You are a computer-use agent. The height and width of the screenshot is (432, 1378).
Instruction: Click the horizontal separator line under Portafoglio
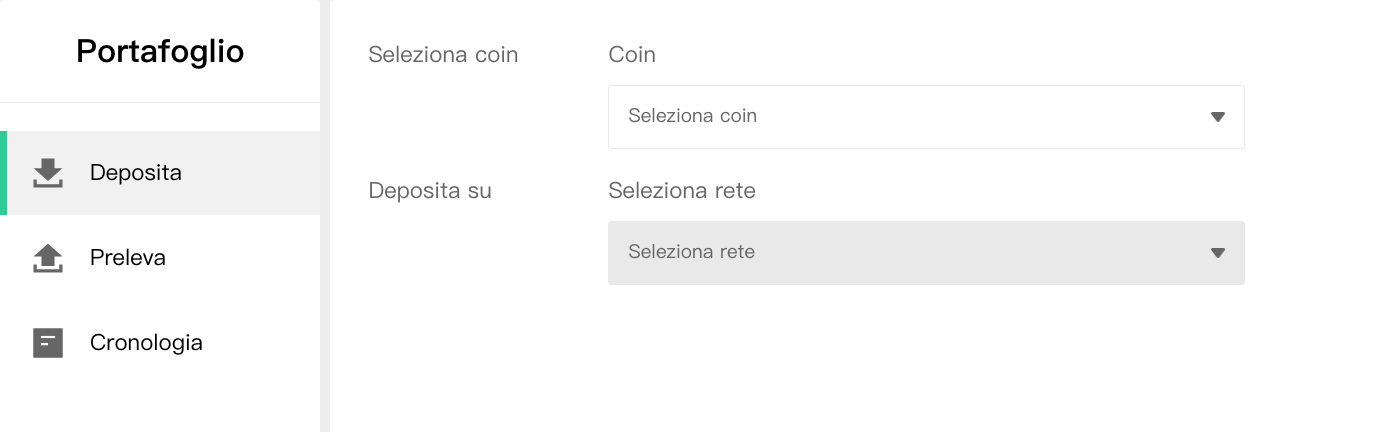(x=160, y=102)
